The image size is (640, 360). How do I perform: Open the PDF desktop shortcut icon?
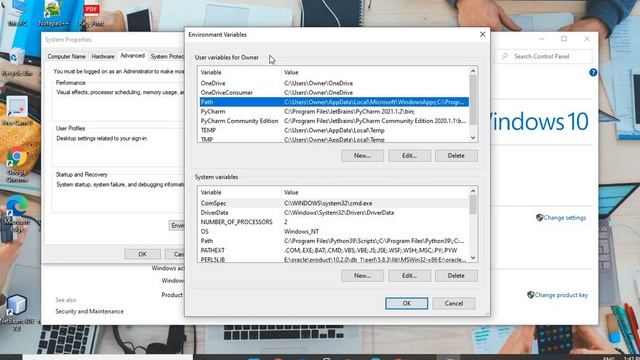91,13
